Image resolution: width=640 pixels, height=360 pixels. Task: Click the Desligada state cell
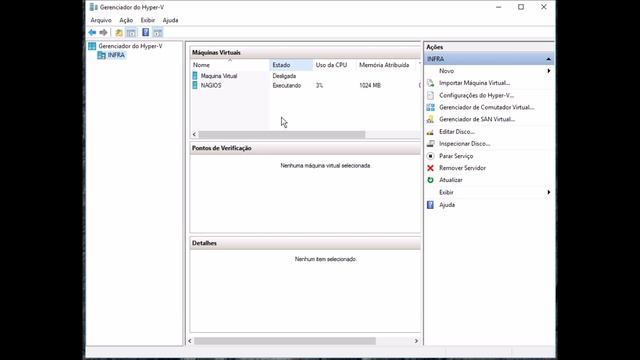(x=284, y=76)
